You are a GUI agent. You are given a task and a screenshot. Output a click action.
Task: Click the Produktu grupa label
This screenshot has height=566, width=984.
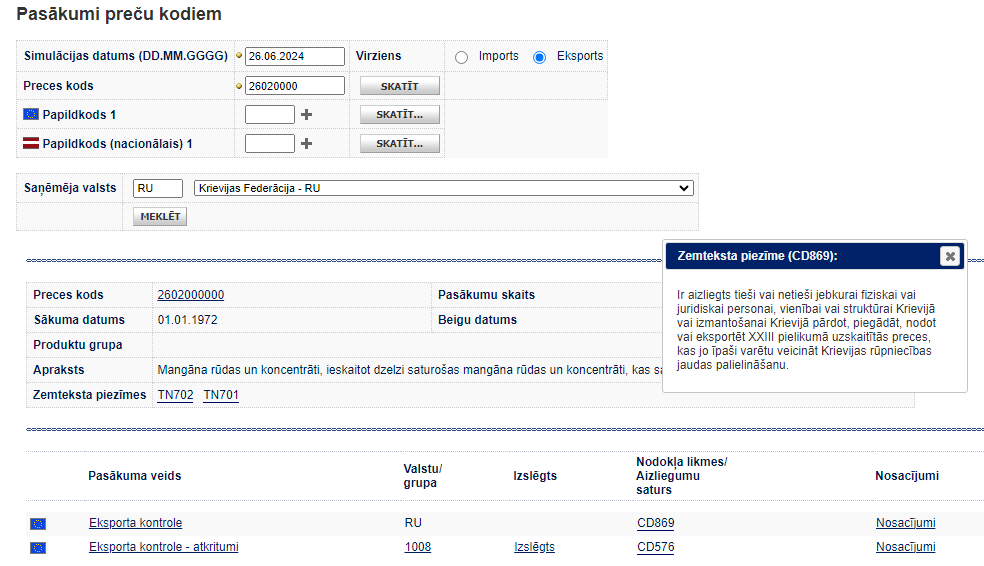point(78,345)
